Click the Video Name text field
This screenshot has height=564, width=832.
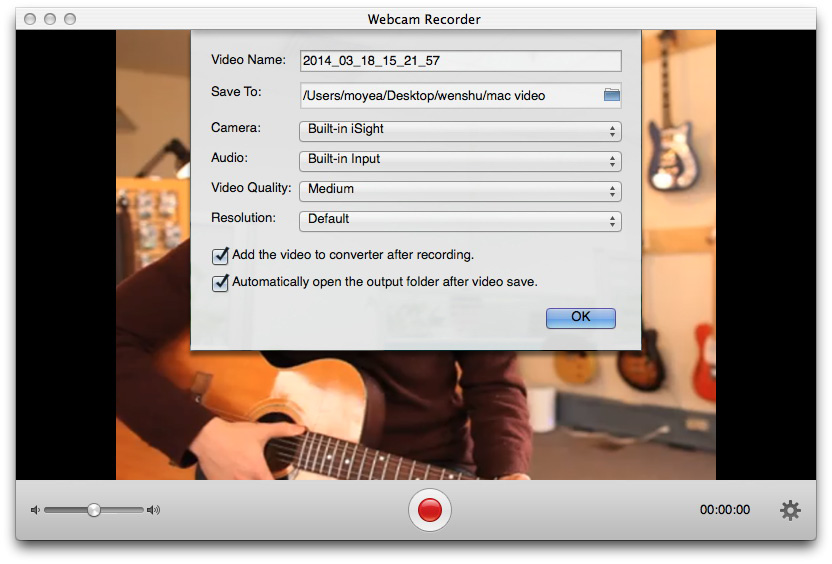[x=460, y=61]
